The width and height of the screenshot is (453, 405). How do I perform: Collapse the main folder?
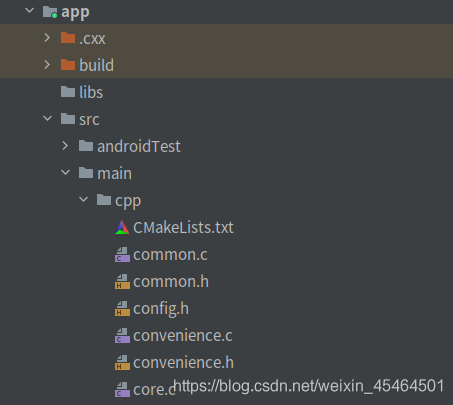[x=66, y=172]
